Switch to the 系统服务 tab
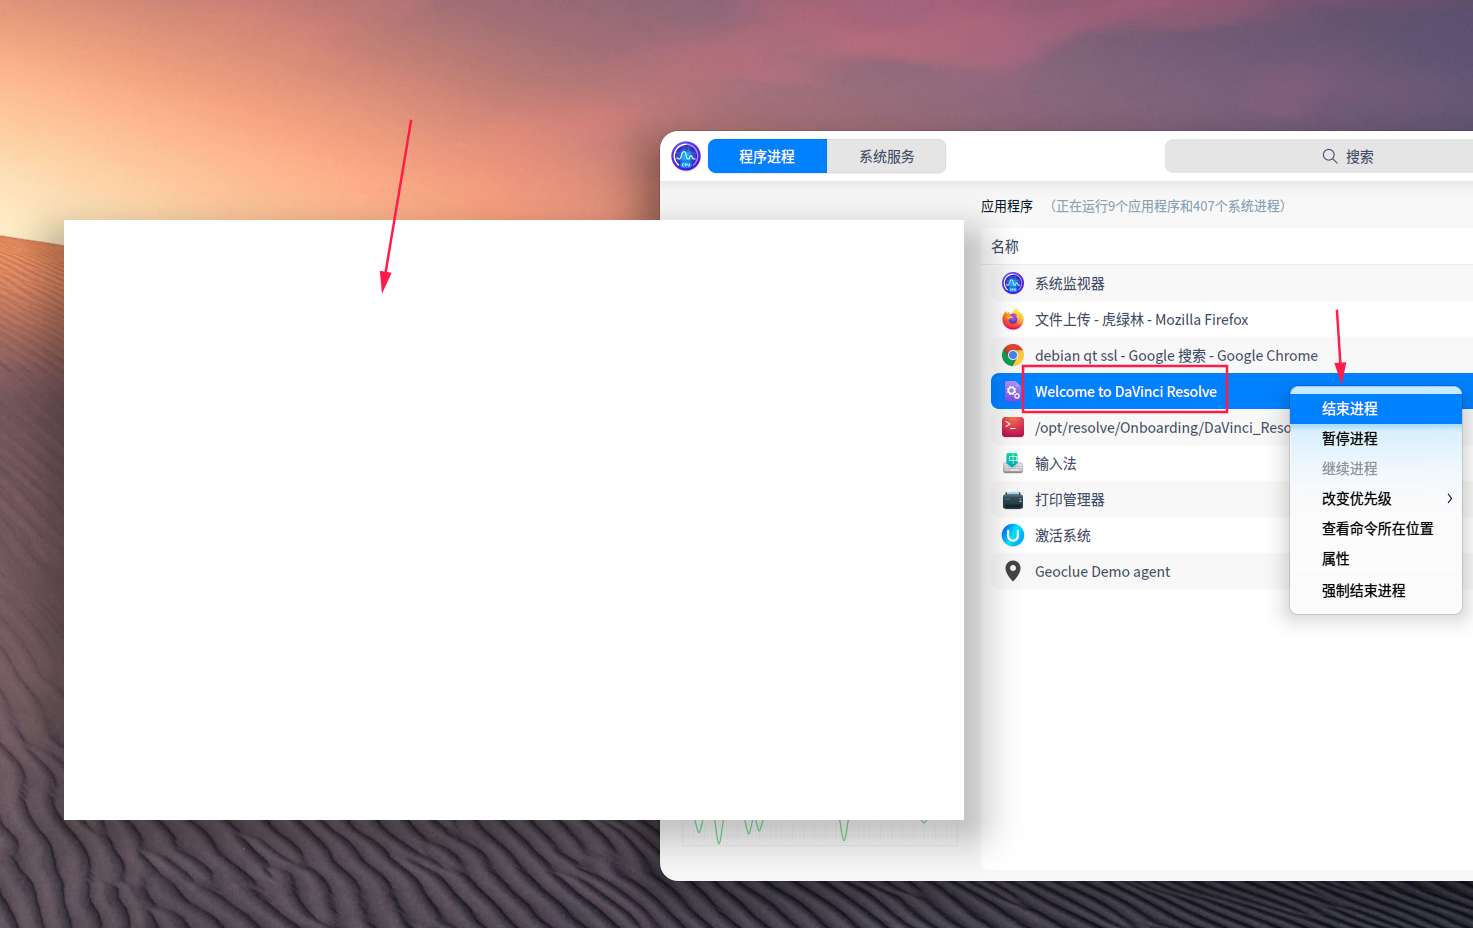Screen dimensions: 1473x928 click(x=886, y=156)
